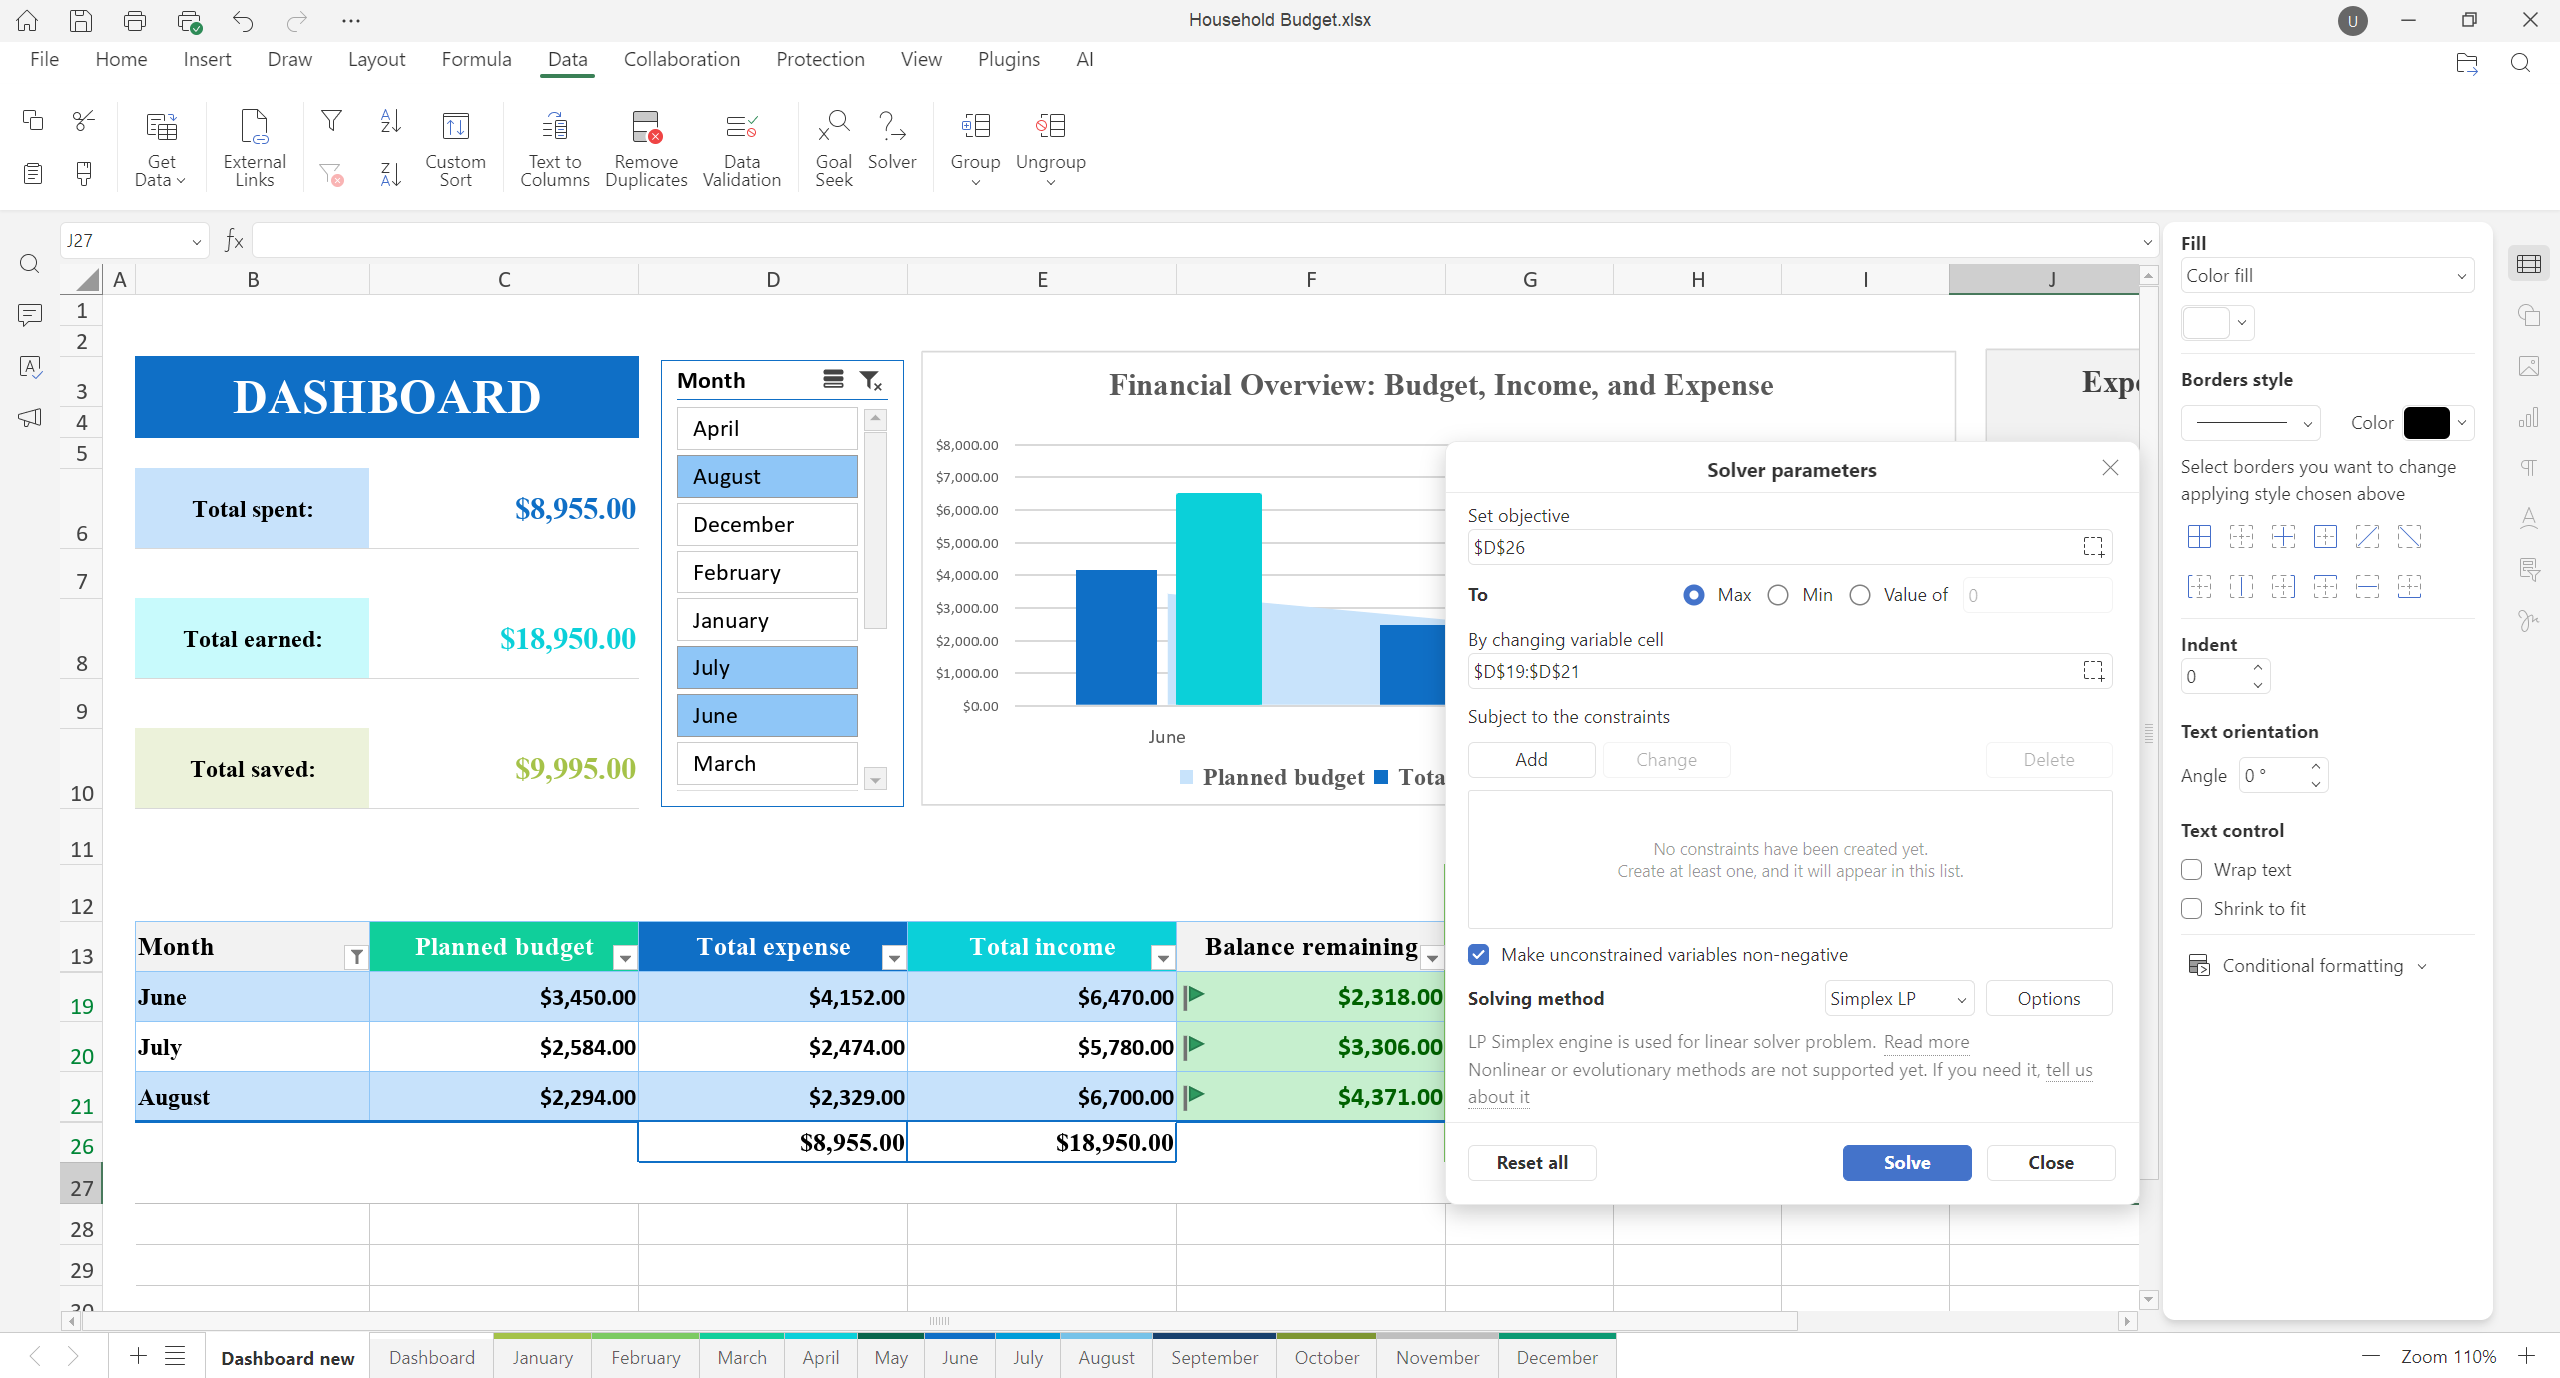Open the September sheet tab

pos(1214,1357)
